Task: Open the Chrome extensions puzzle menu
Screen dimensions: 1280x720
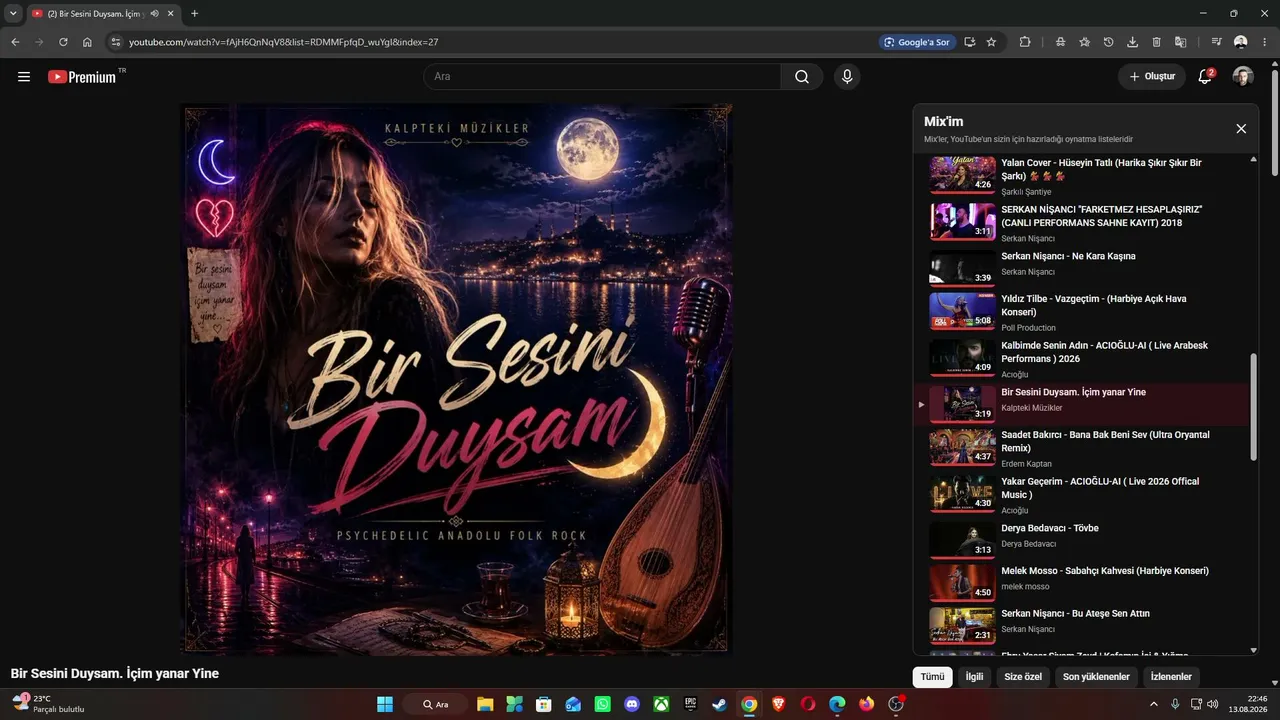Action: tap(1025, 42)
